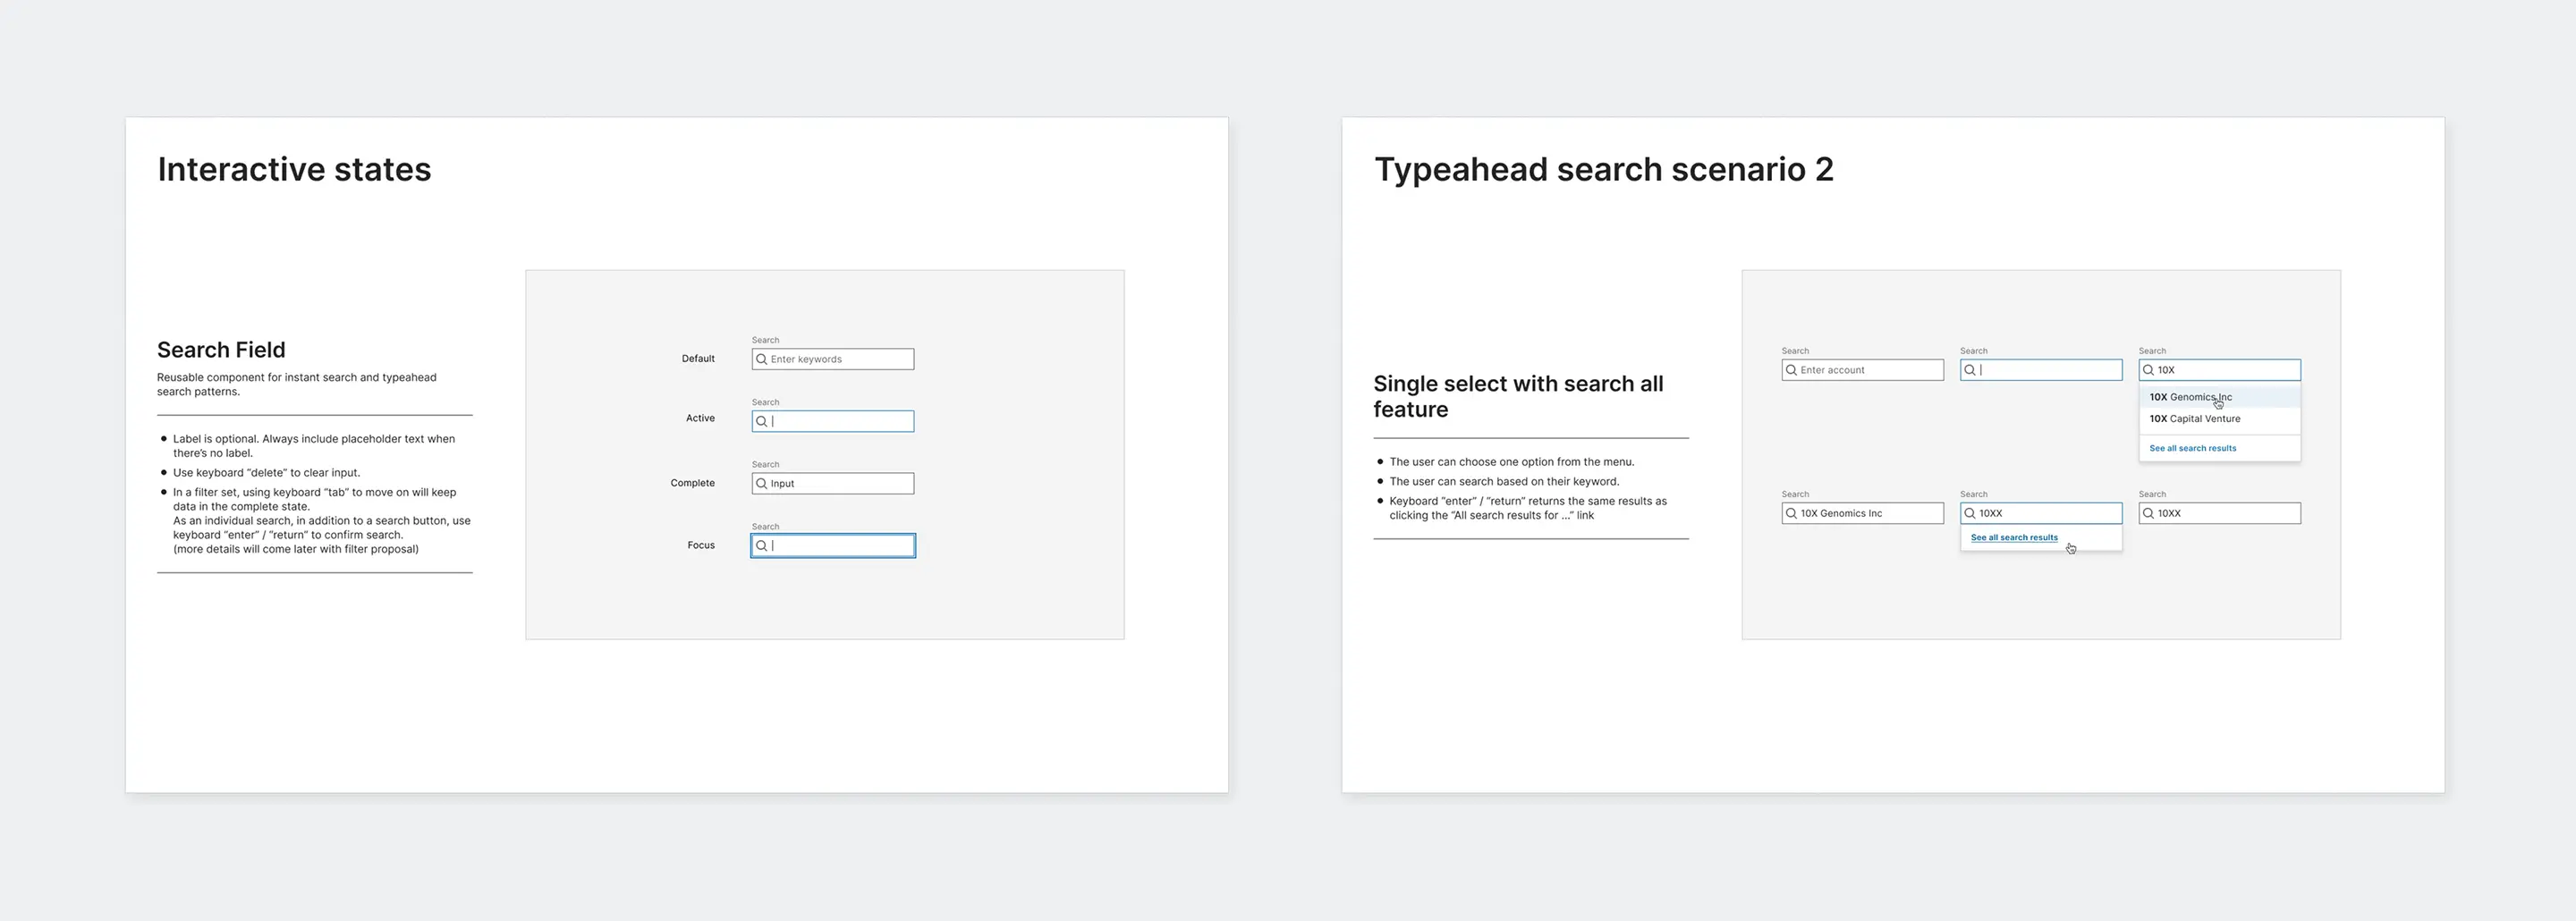Click the magnifier icon in Enter account field
2576x921 pixels.
[x=1791, y=370]
